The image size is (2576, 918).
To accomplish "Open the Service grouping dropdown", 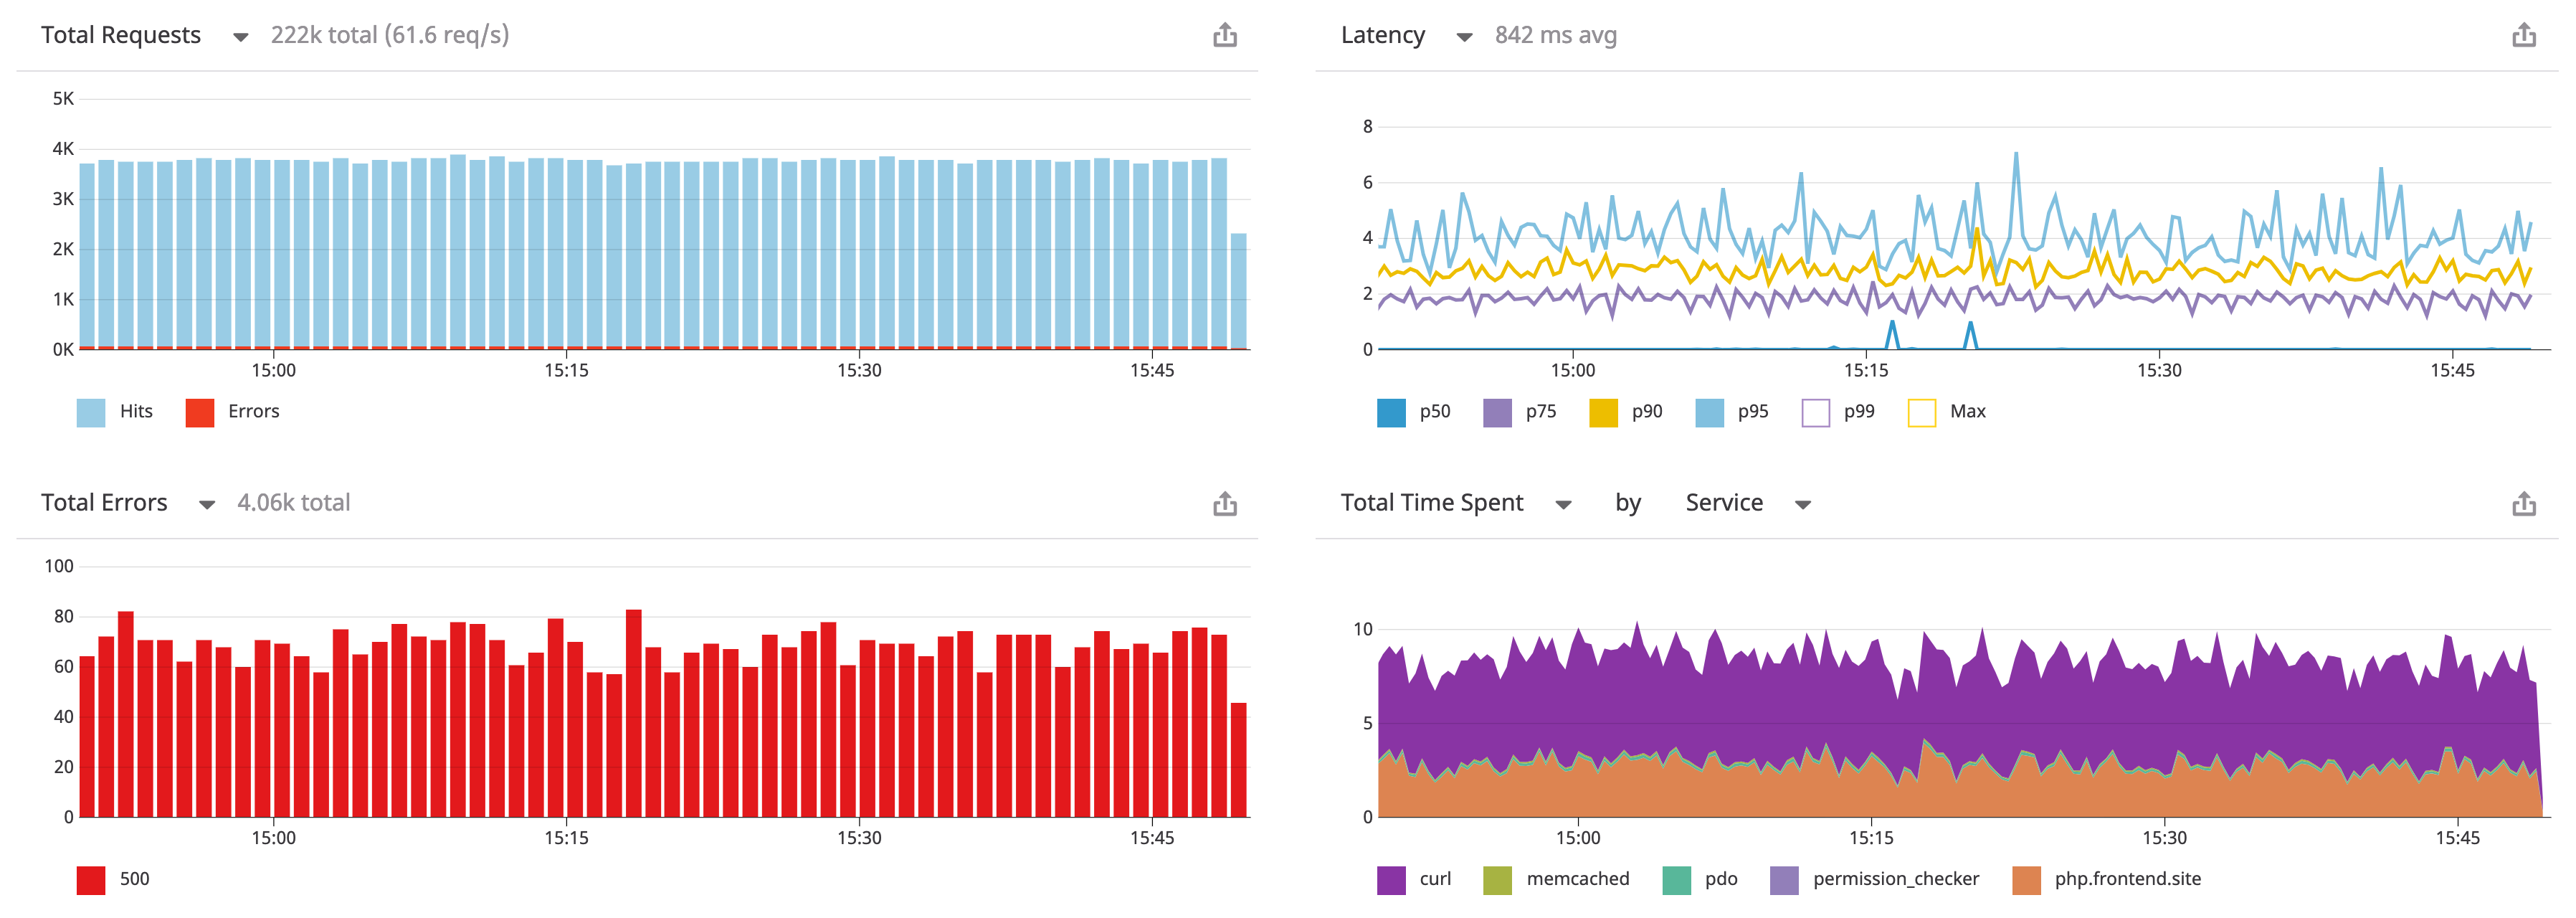I will tap(1804, 504).
